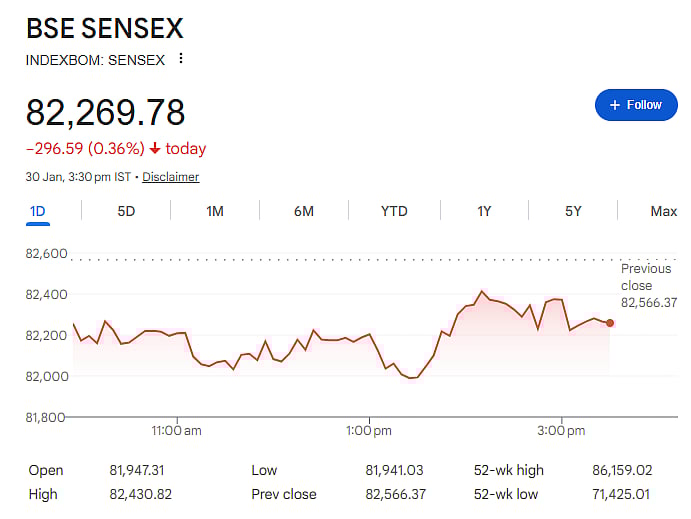
Task: Click the Prev close value 82,566.37
Action: pyautogui.click(x=395, y=494)
